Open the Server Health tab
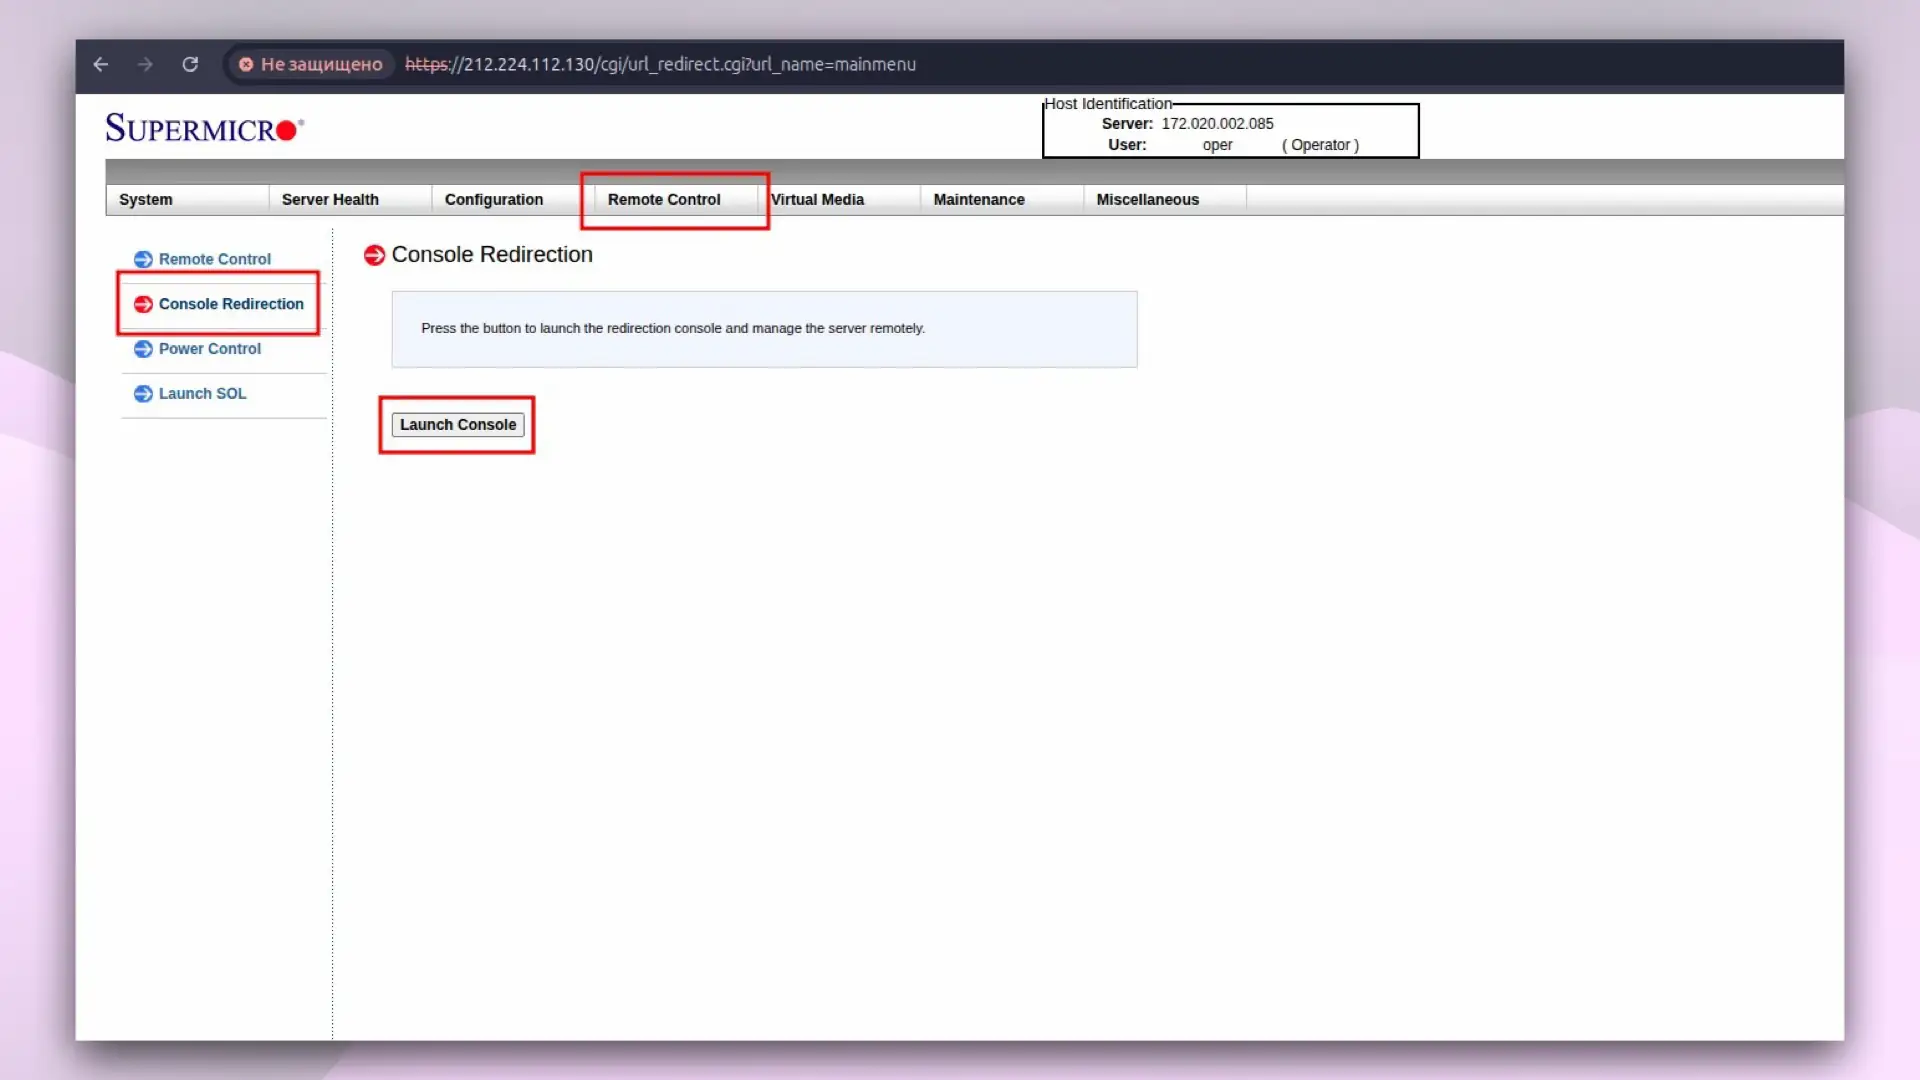The image size is (1920, 1080). (350, 199)
